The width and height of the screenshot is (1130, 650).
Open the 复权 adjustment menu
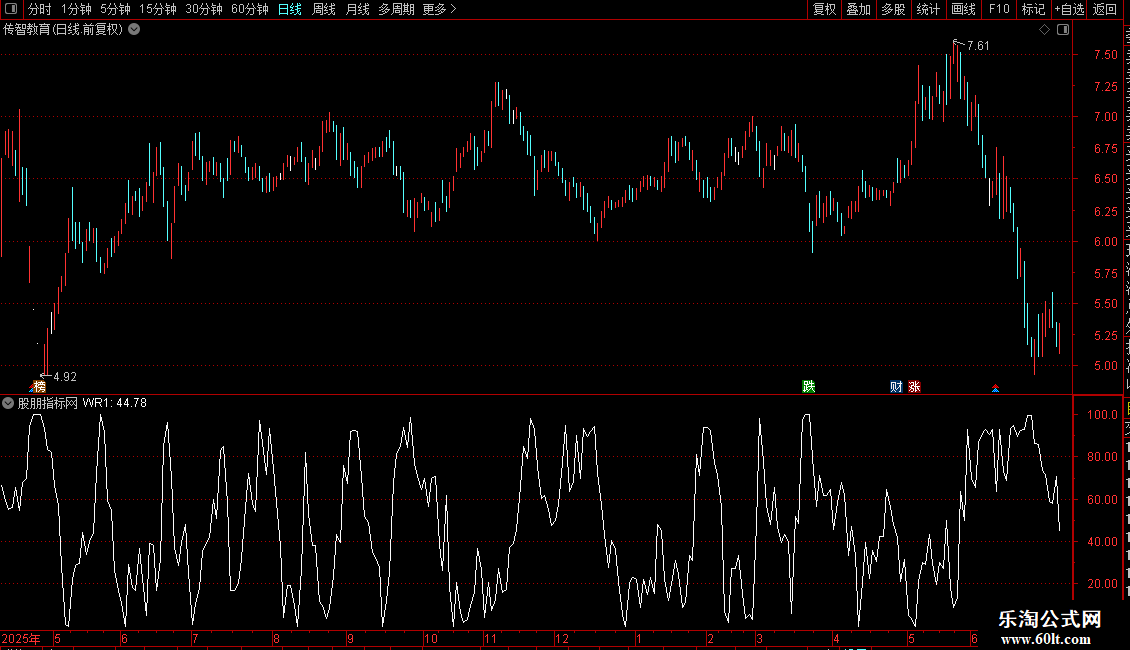tap(824, 9)
